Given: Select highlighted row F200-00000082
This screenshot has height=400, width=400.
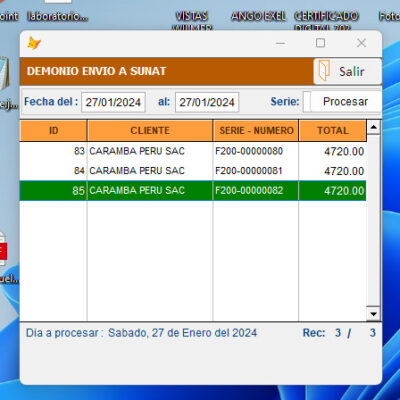Looking at the screenshot, I should pos(193,191).
